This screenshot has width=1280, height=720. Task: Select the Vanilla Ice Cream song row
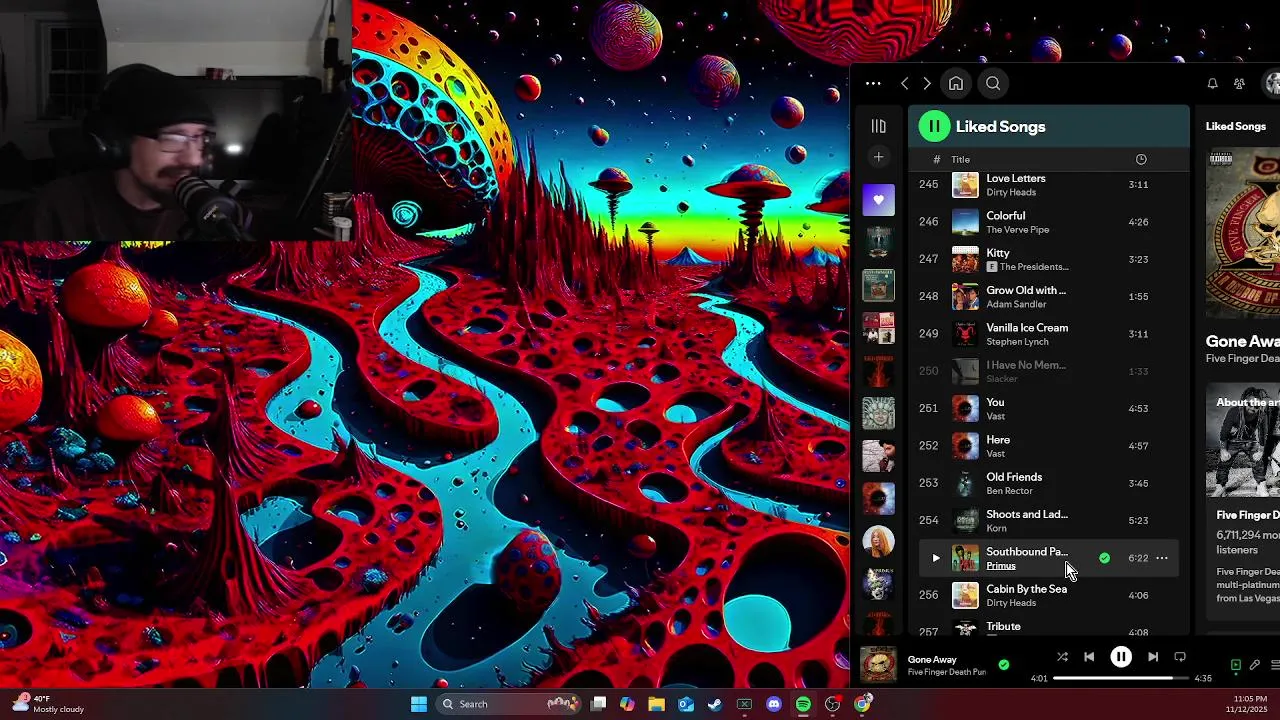click(x=1048, y=334)
